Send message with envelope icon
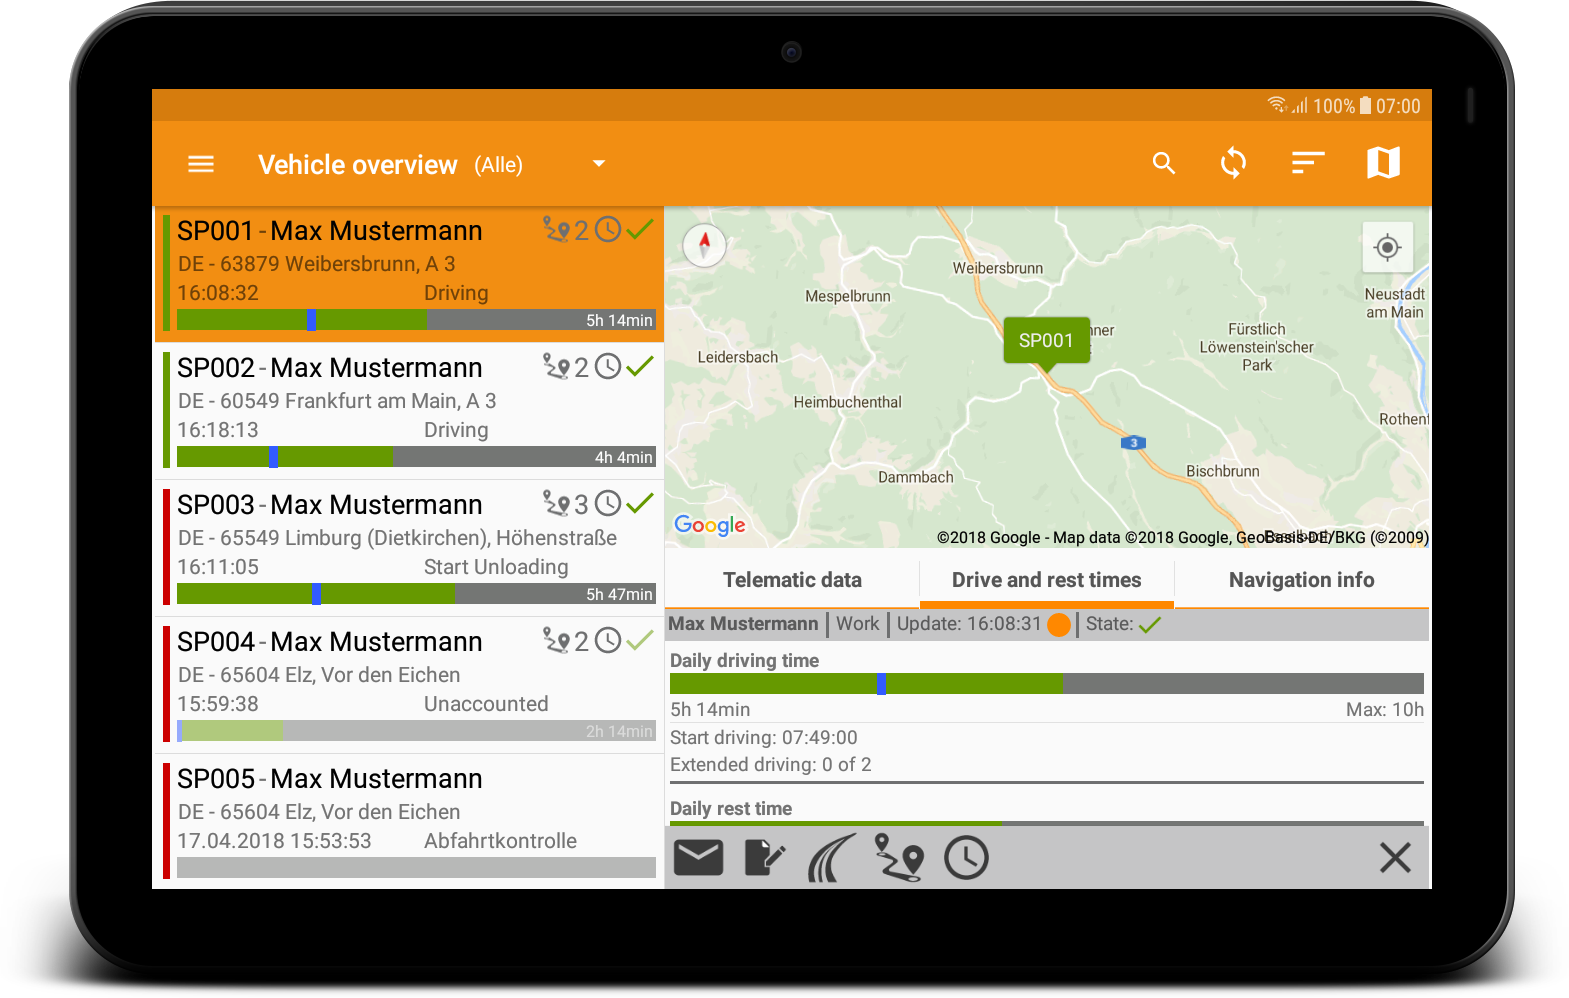Image resolution: width=1569 pixels, height=998 pixels. 698,858
